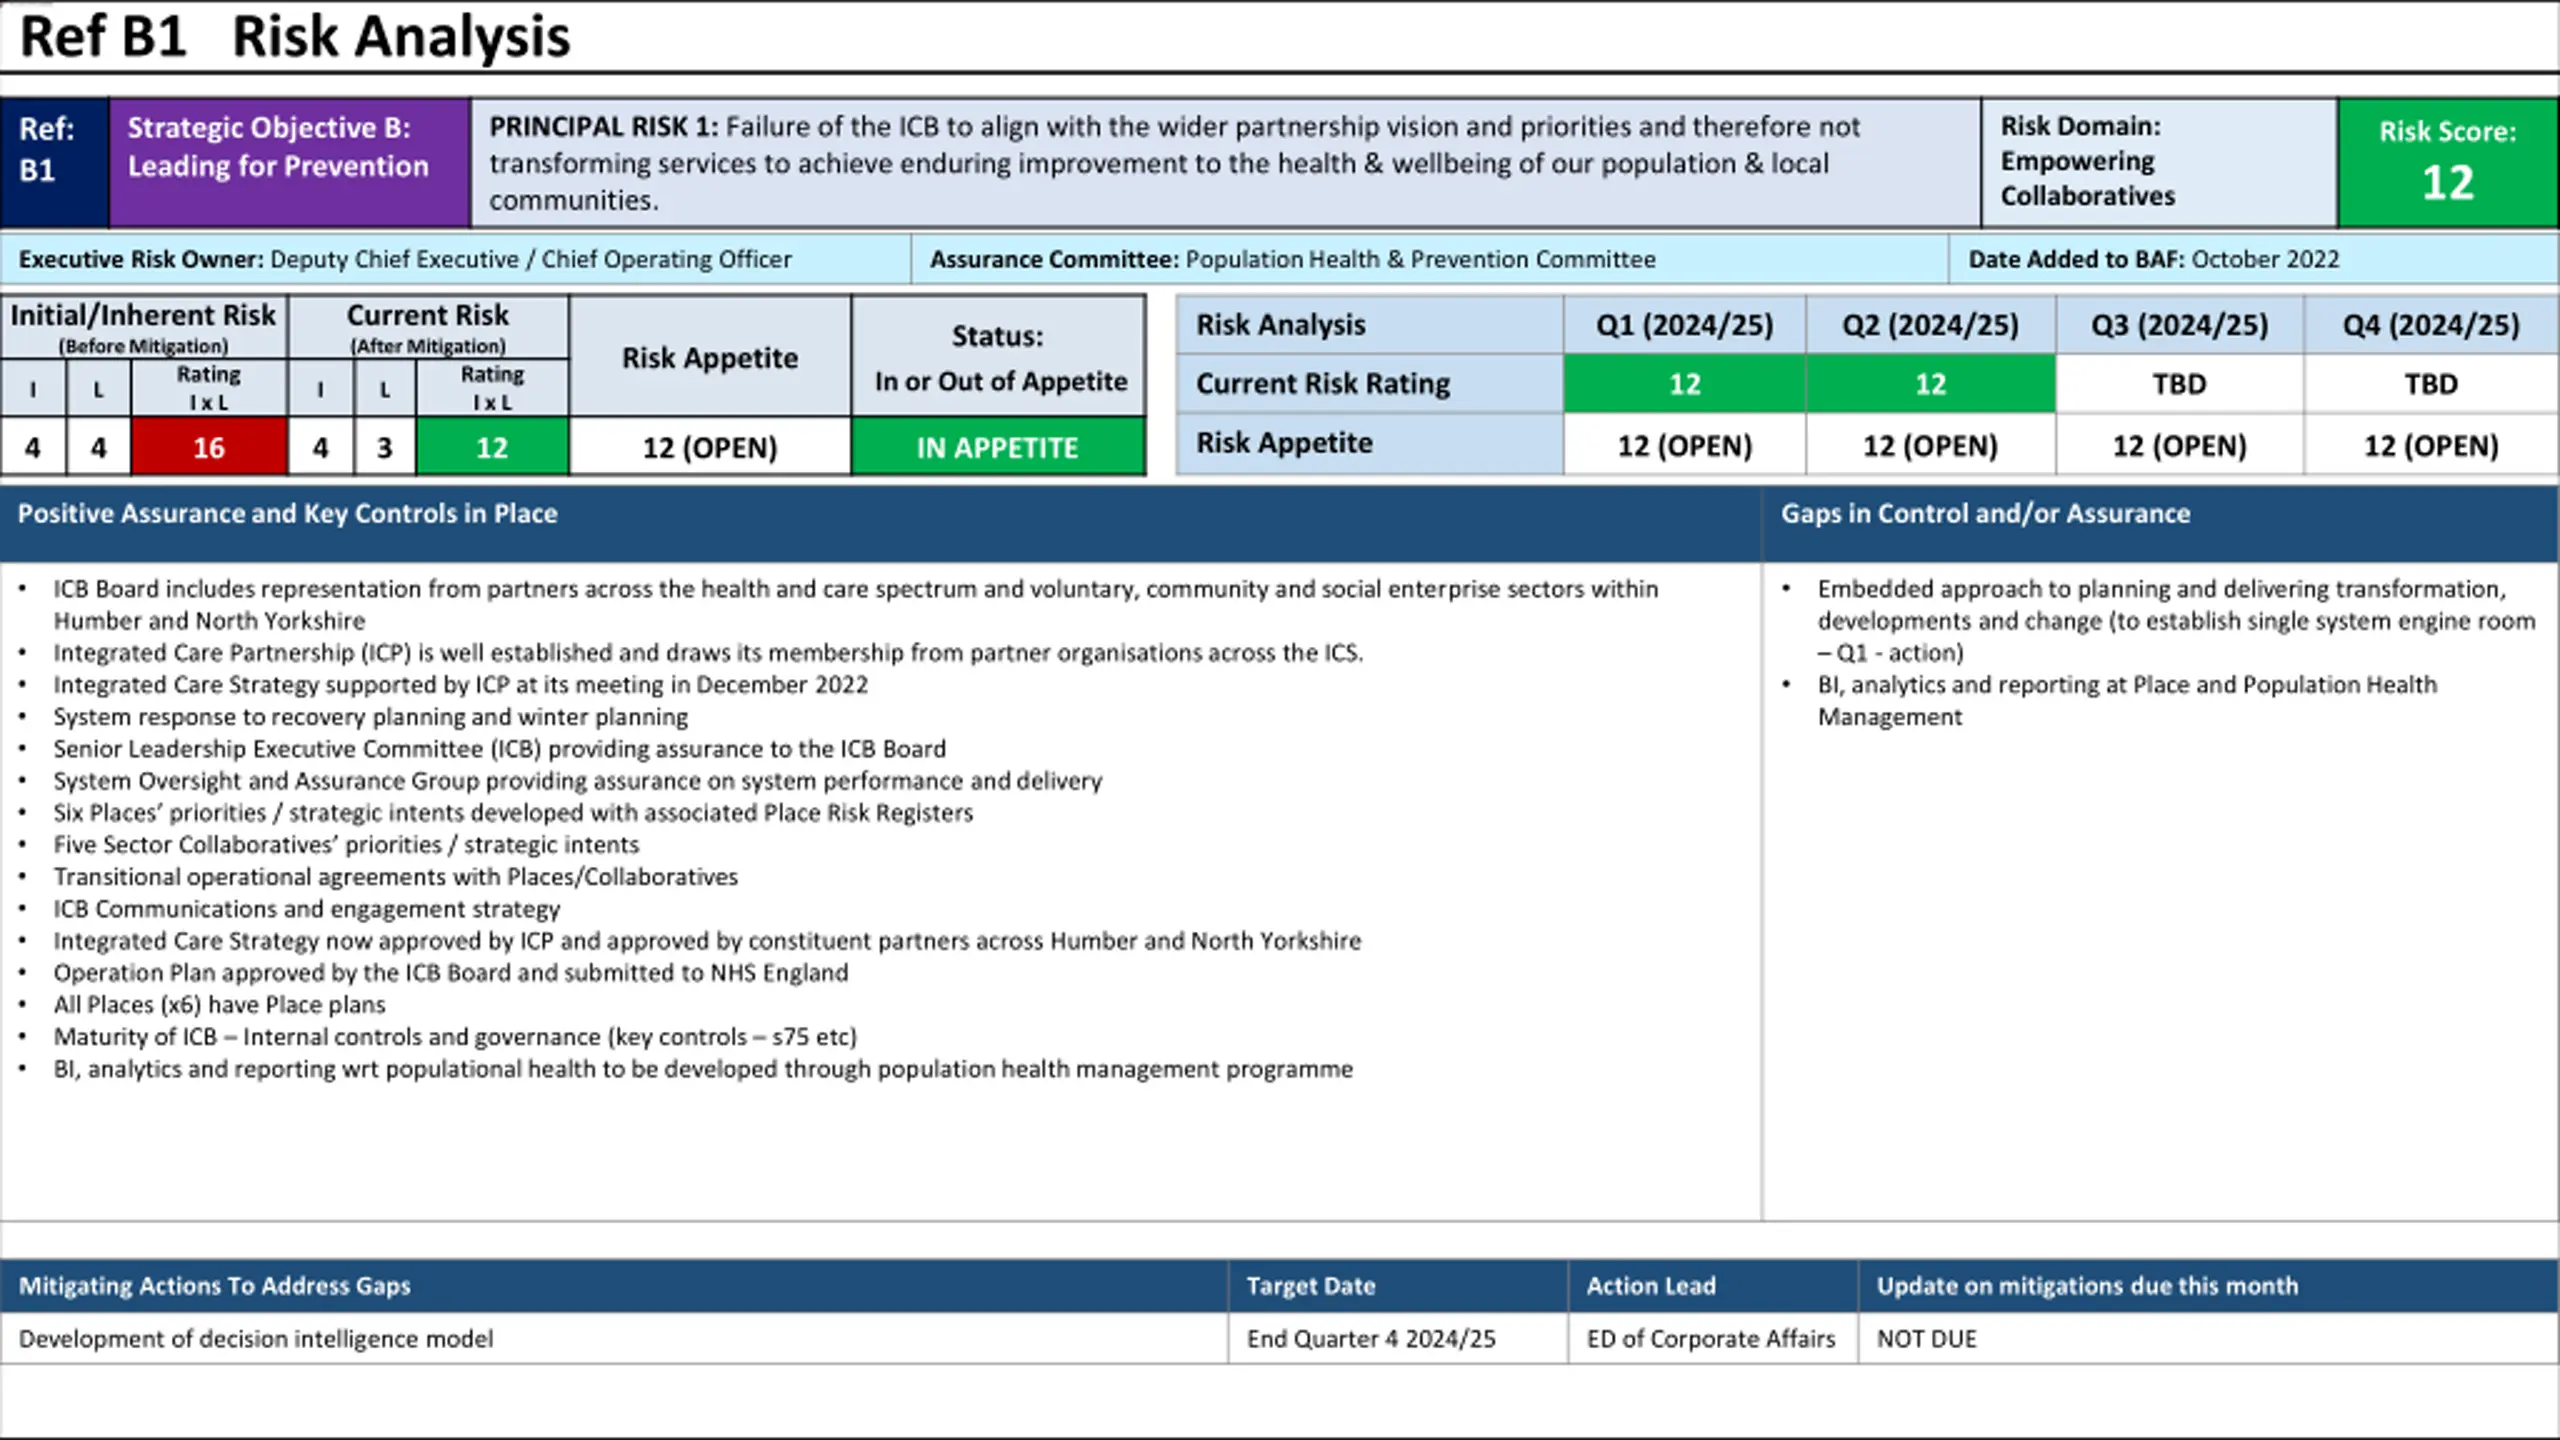Click the green IN APPETITE status cell
The width and height of the screenshot is (2560, 1440).
pos(997,447)
